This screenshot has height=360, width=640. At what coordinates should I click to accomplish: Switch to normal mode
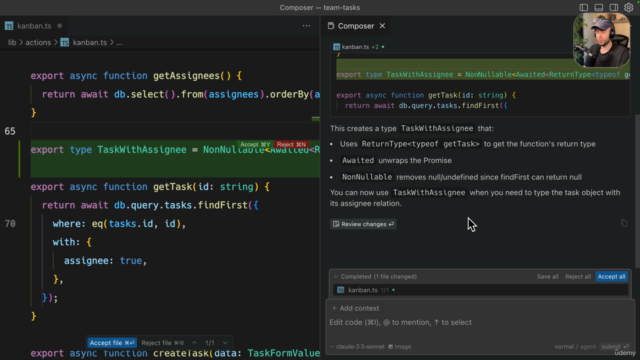point(564,347)
